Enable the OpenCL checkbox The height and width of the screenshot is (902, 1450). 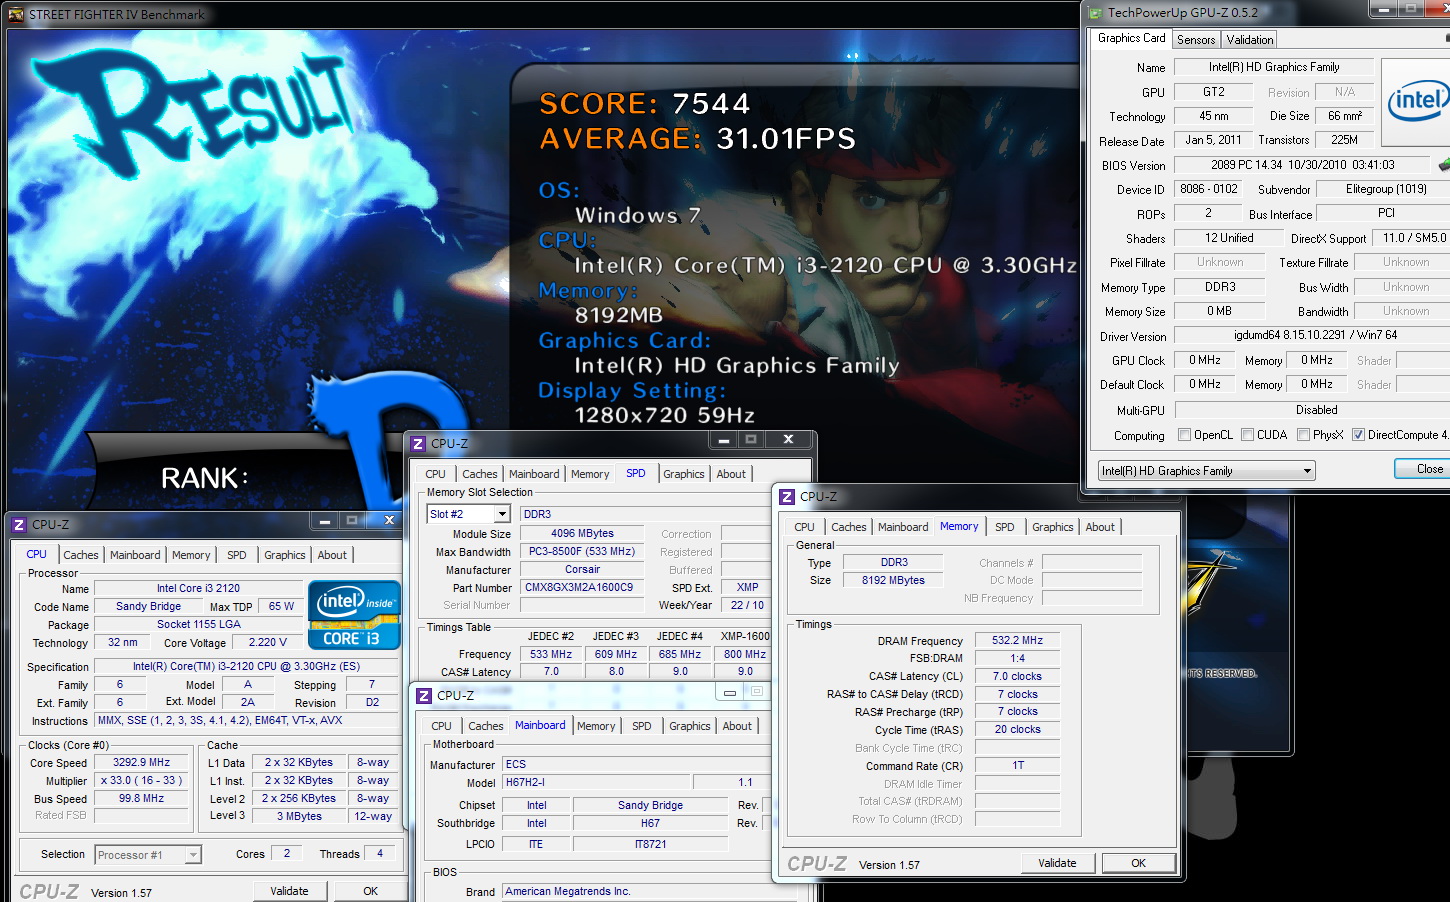[x=1184, y=435]
